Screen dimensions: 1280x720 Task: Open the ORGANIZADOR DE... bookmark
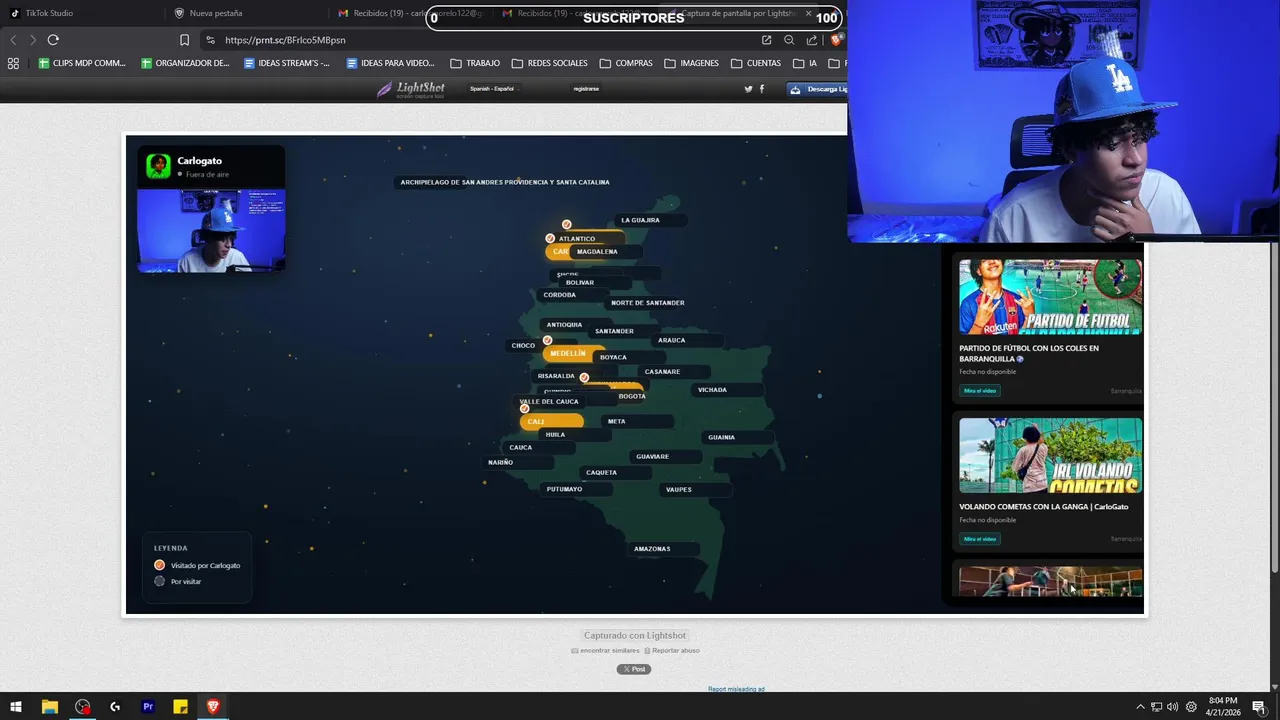pos(185,63)
